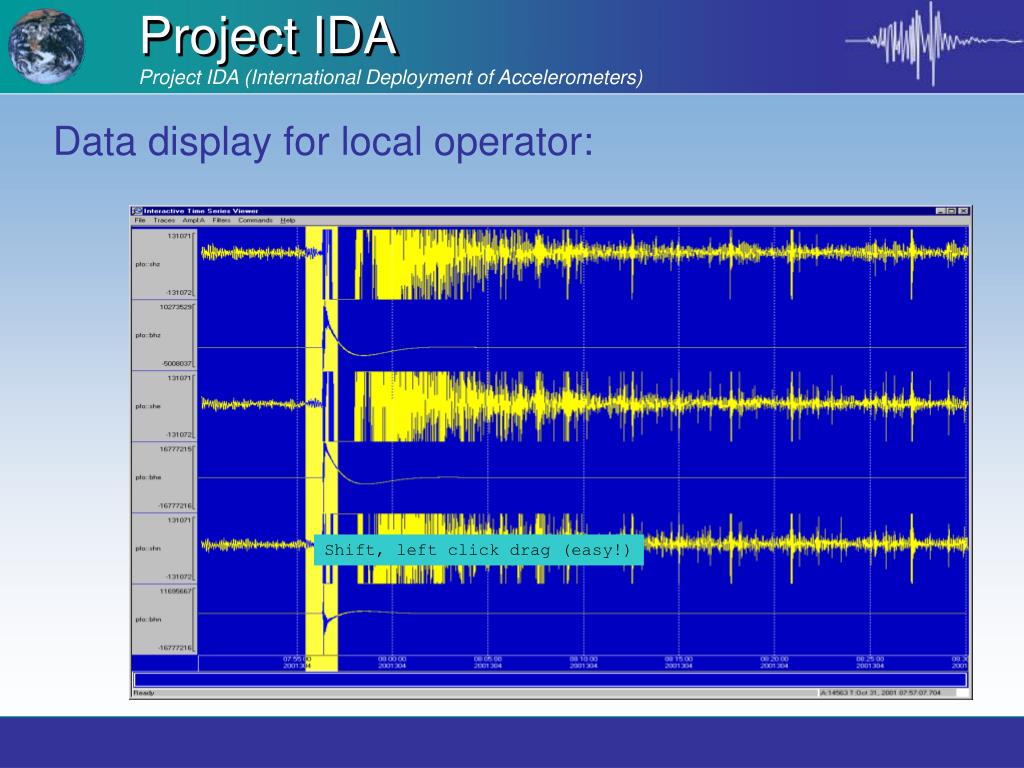Select the pfo::bhe trace label
Screen dimensions: 1024x768
tap(148, 477)
